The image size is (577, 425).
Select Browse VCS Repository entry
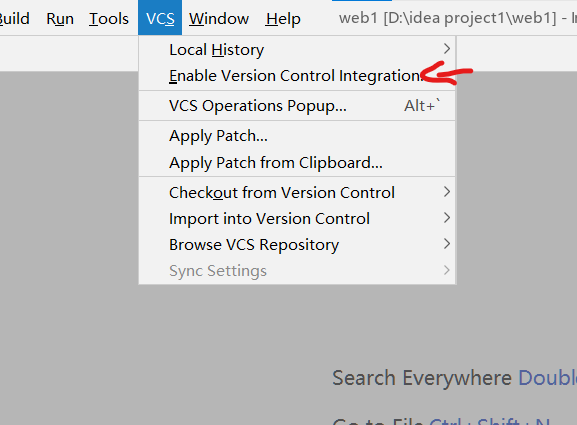tap(297, 245)
